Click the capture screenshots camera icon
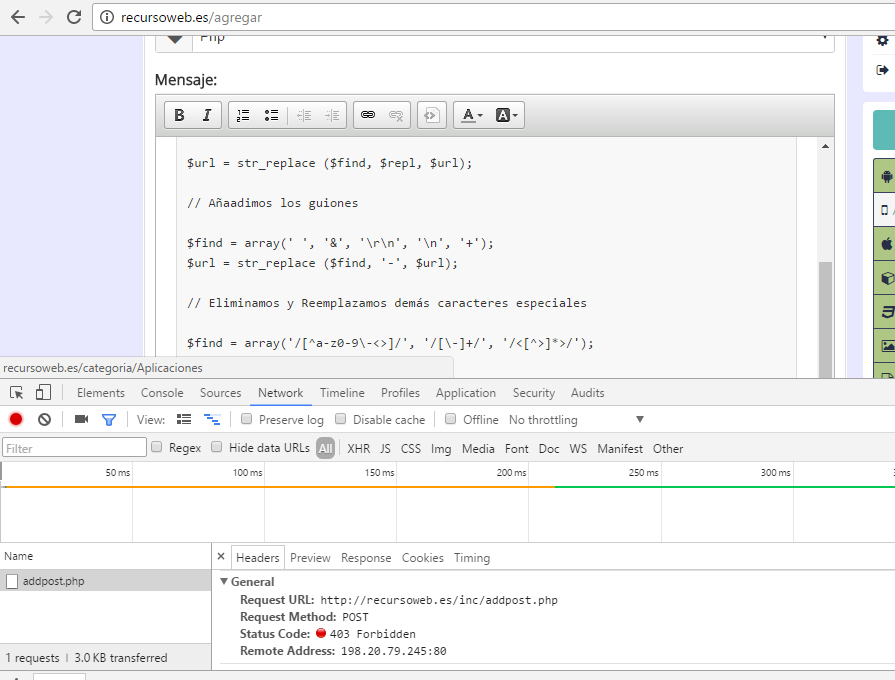 [81, 420]
